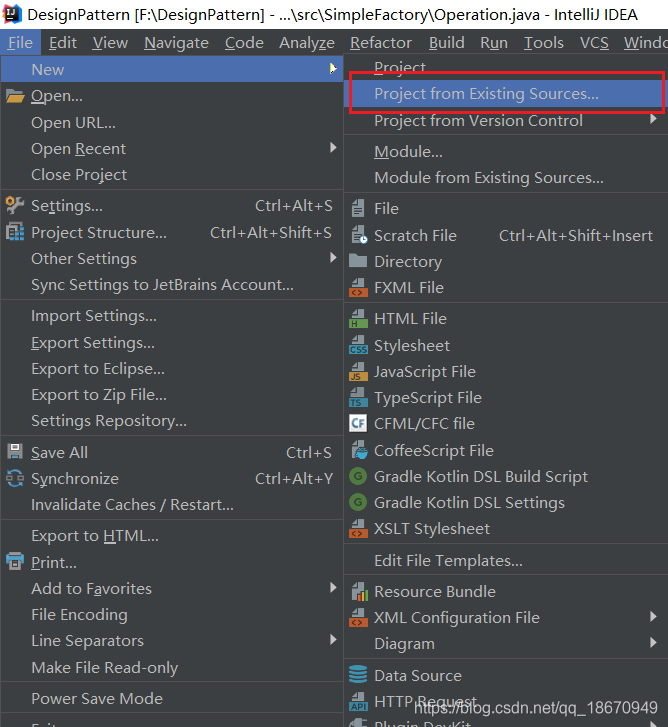Click the Gradle Kotlin DSL Settings icon
Image resolution: width=668 pixels, height=727 pixels.
pos(358,502)
